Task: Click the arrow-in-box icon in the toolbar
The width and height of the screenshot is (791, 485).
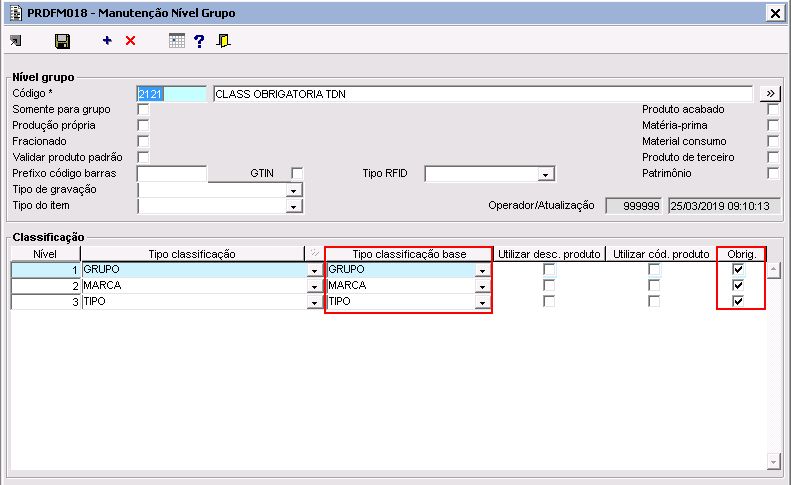Action: click(x=16, y=41)
